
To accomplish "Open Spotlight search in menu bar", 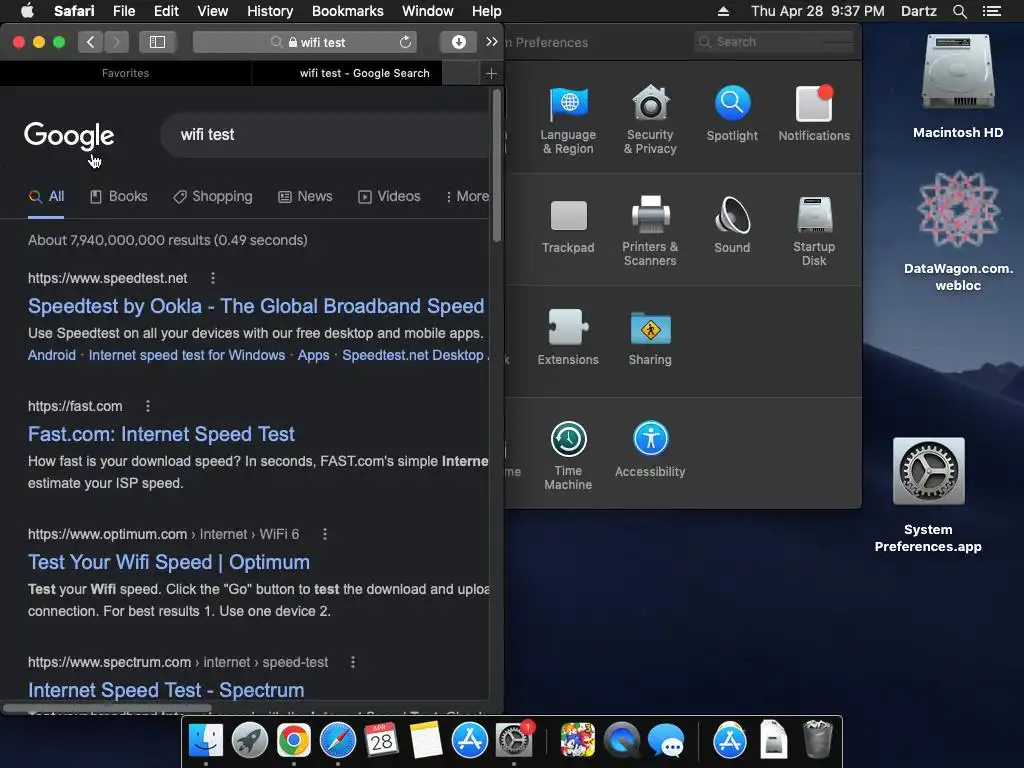I will coord(959,11).
